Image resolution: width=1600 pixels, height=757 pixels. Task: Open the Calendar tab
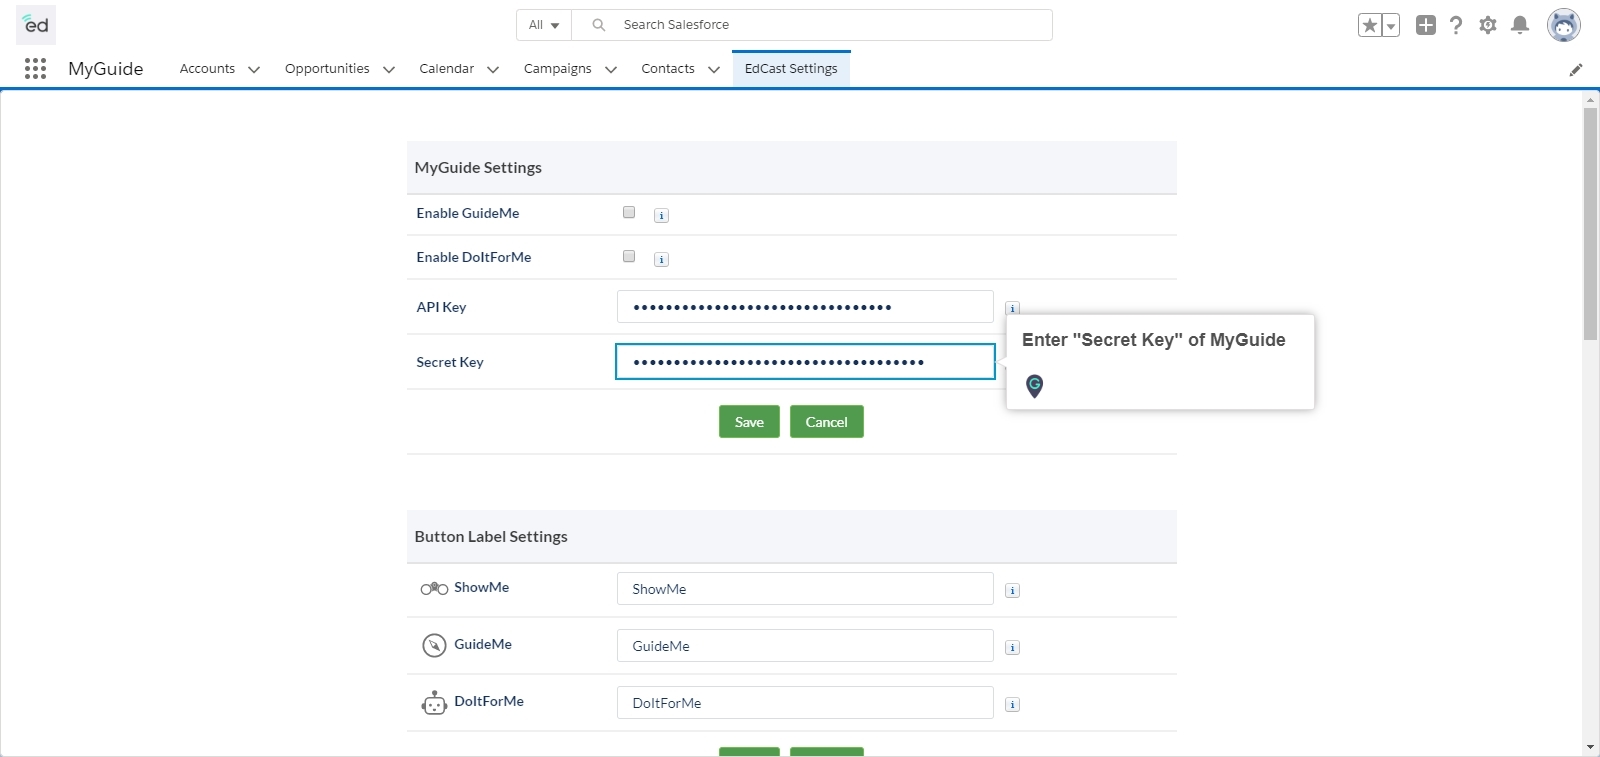click(x=446, y=69)
